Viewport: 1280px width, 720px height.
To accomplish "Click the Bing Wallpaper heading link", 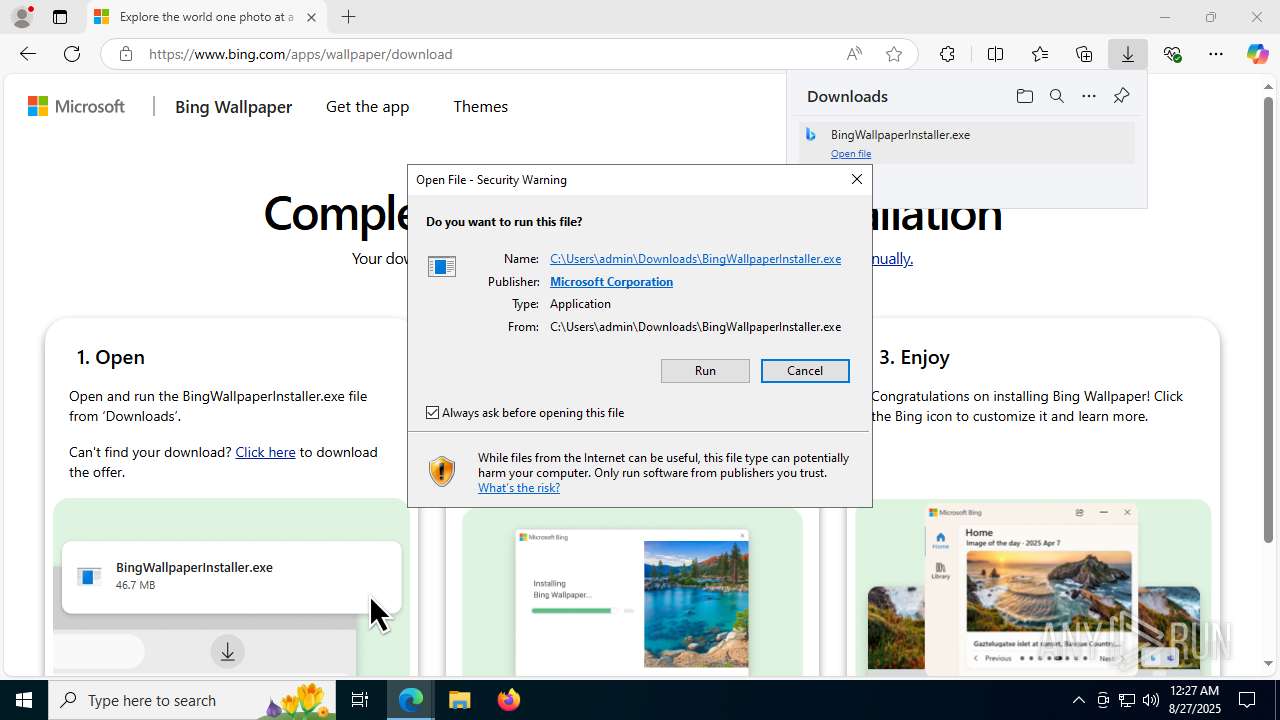I will pyautogui.click(x=233, y=106).
